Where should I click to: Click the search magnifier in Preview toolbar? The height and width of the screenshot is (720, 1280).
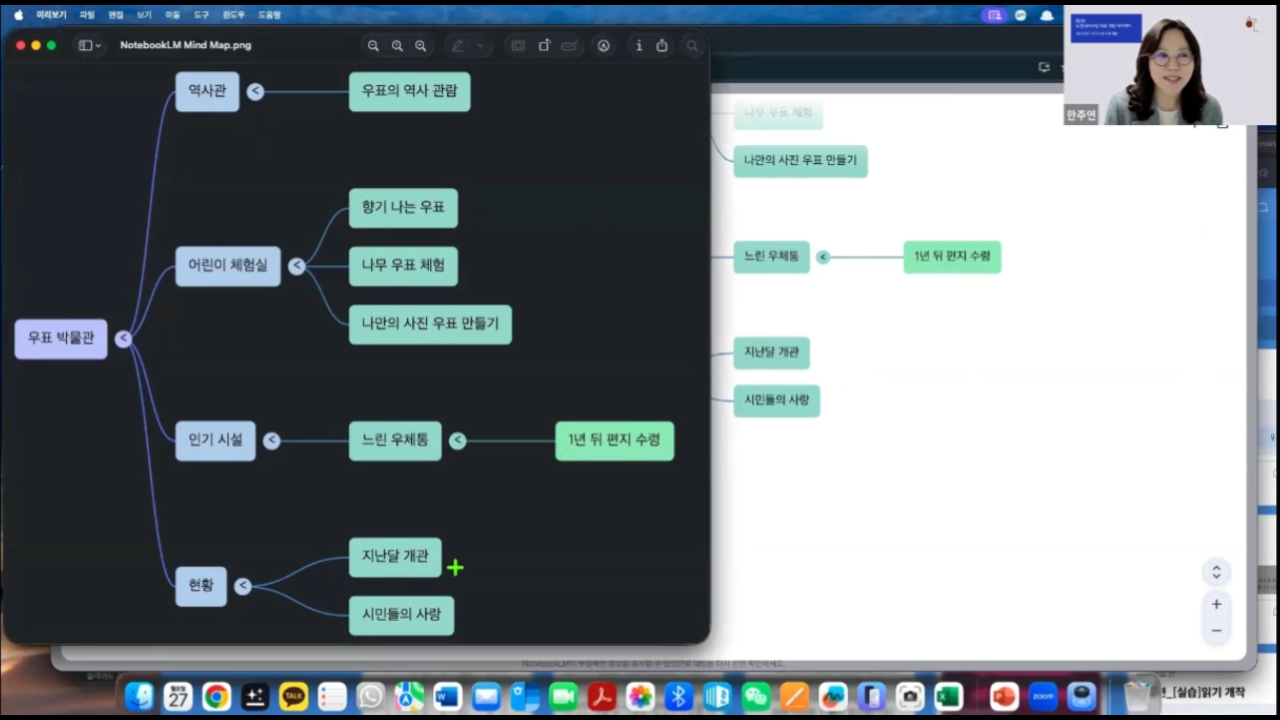coord(692,46)
